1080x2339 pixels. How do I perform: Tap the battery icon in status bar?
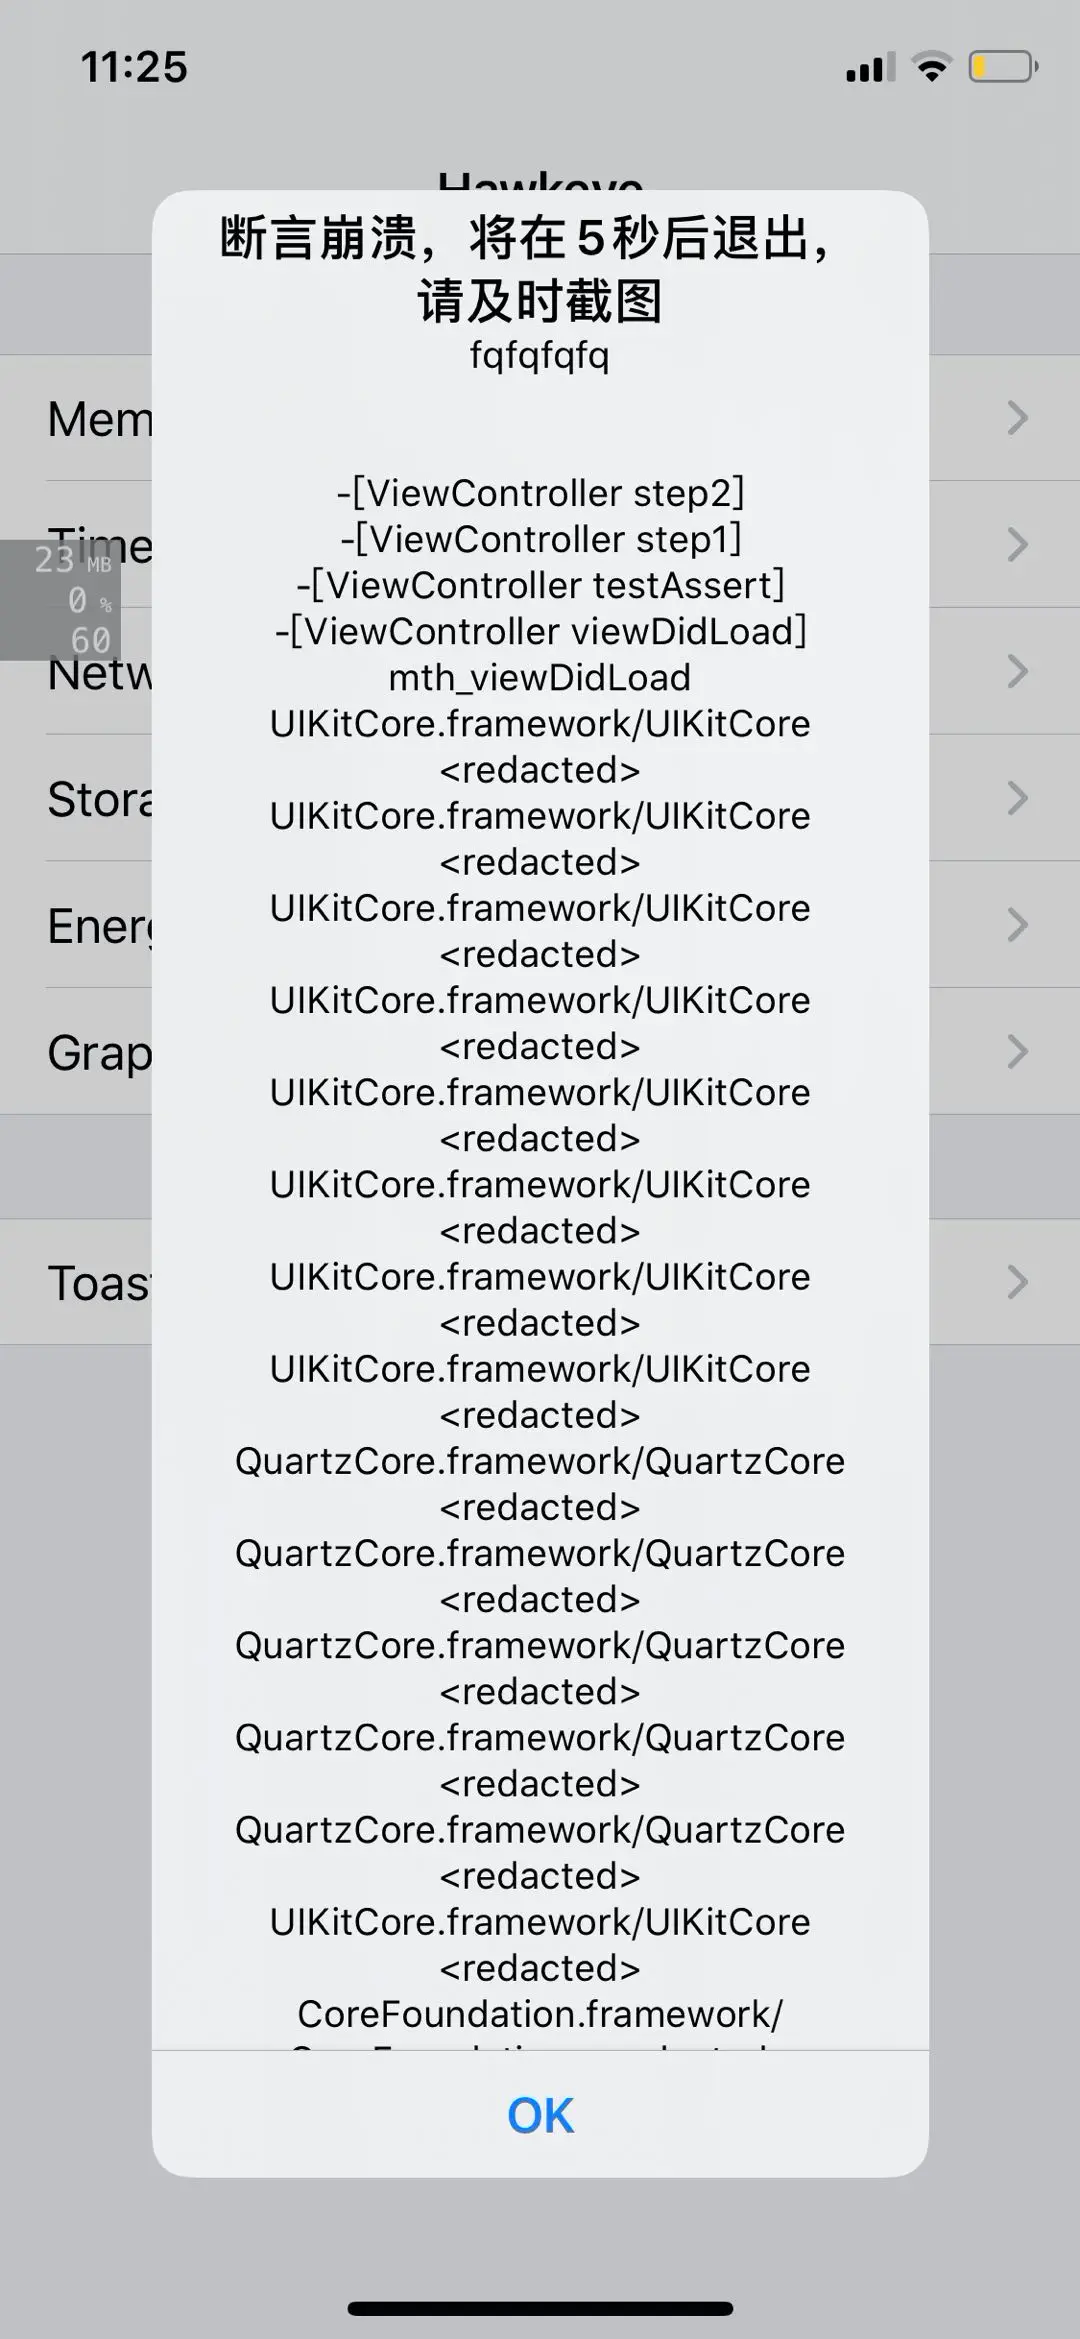tap(1003, 67)
